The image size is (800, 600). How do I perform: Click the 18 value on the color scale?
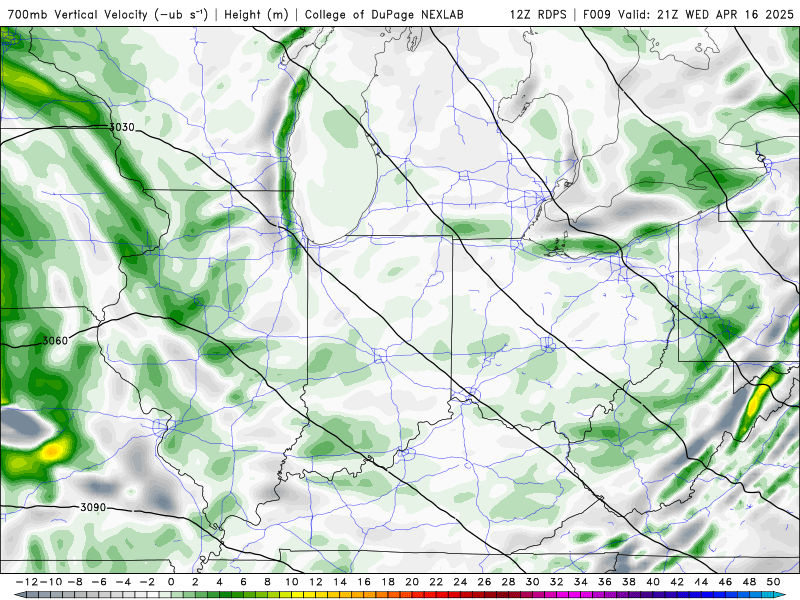(388, 582)
